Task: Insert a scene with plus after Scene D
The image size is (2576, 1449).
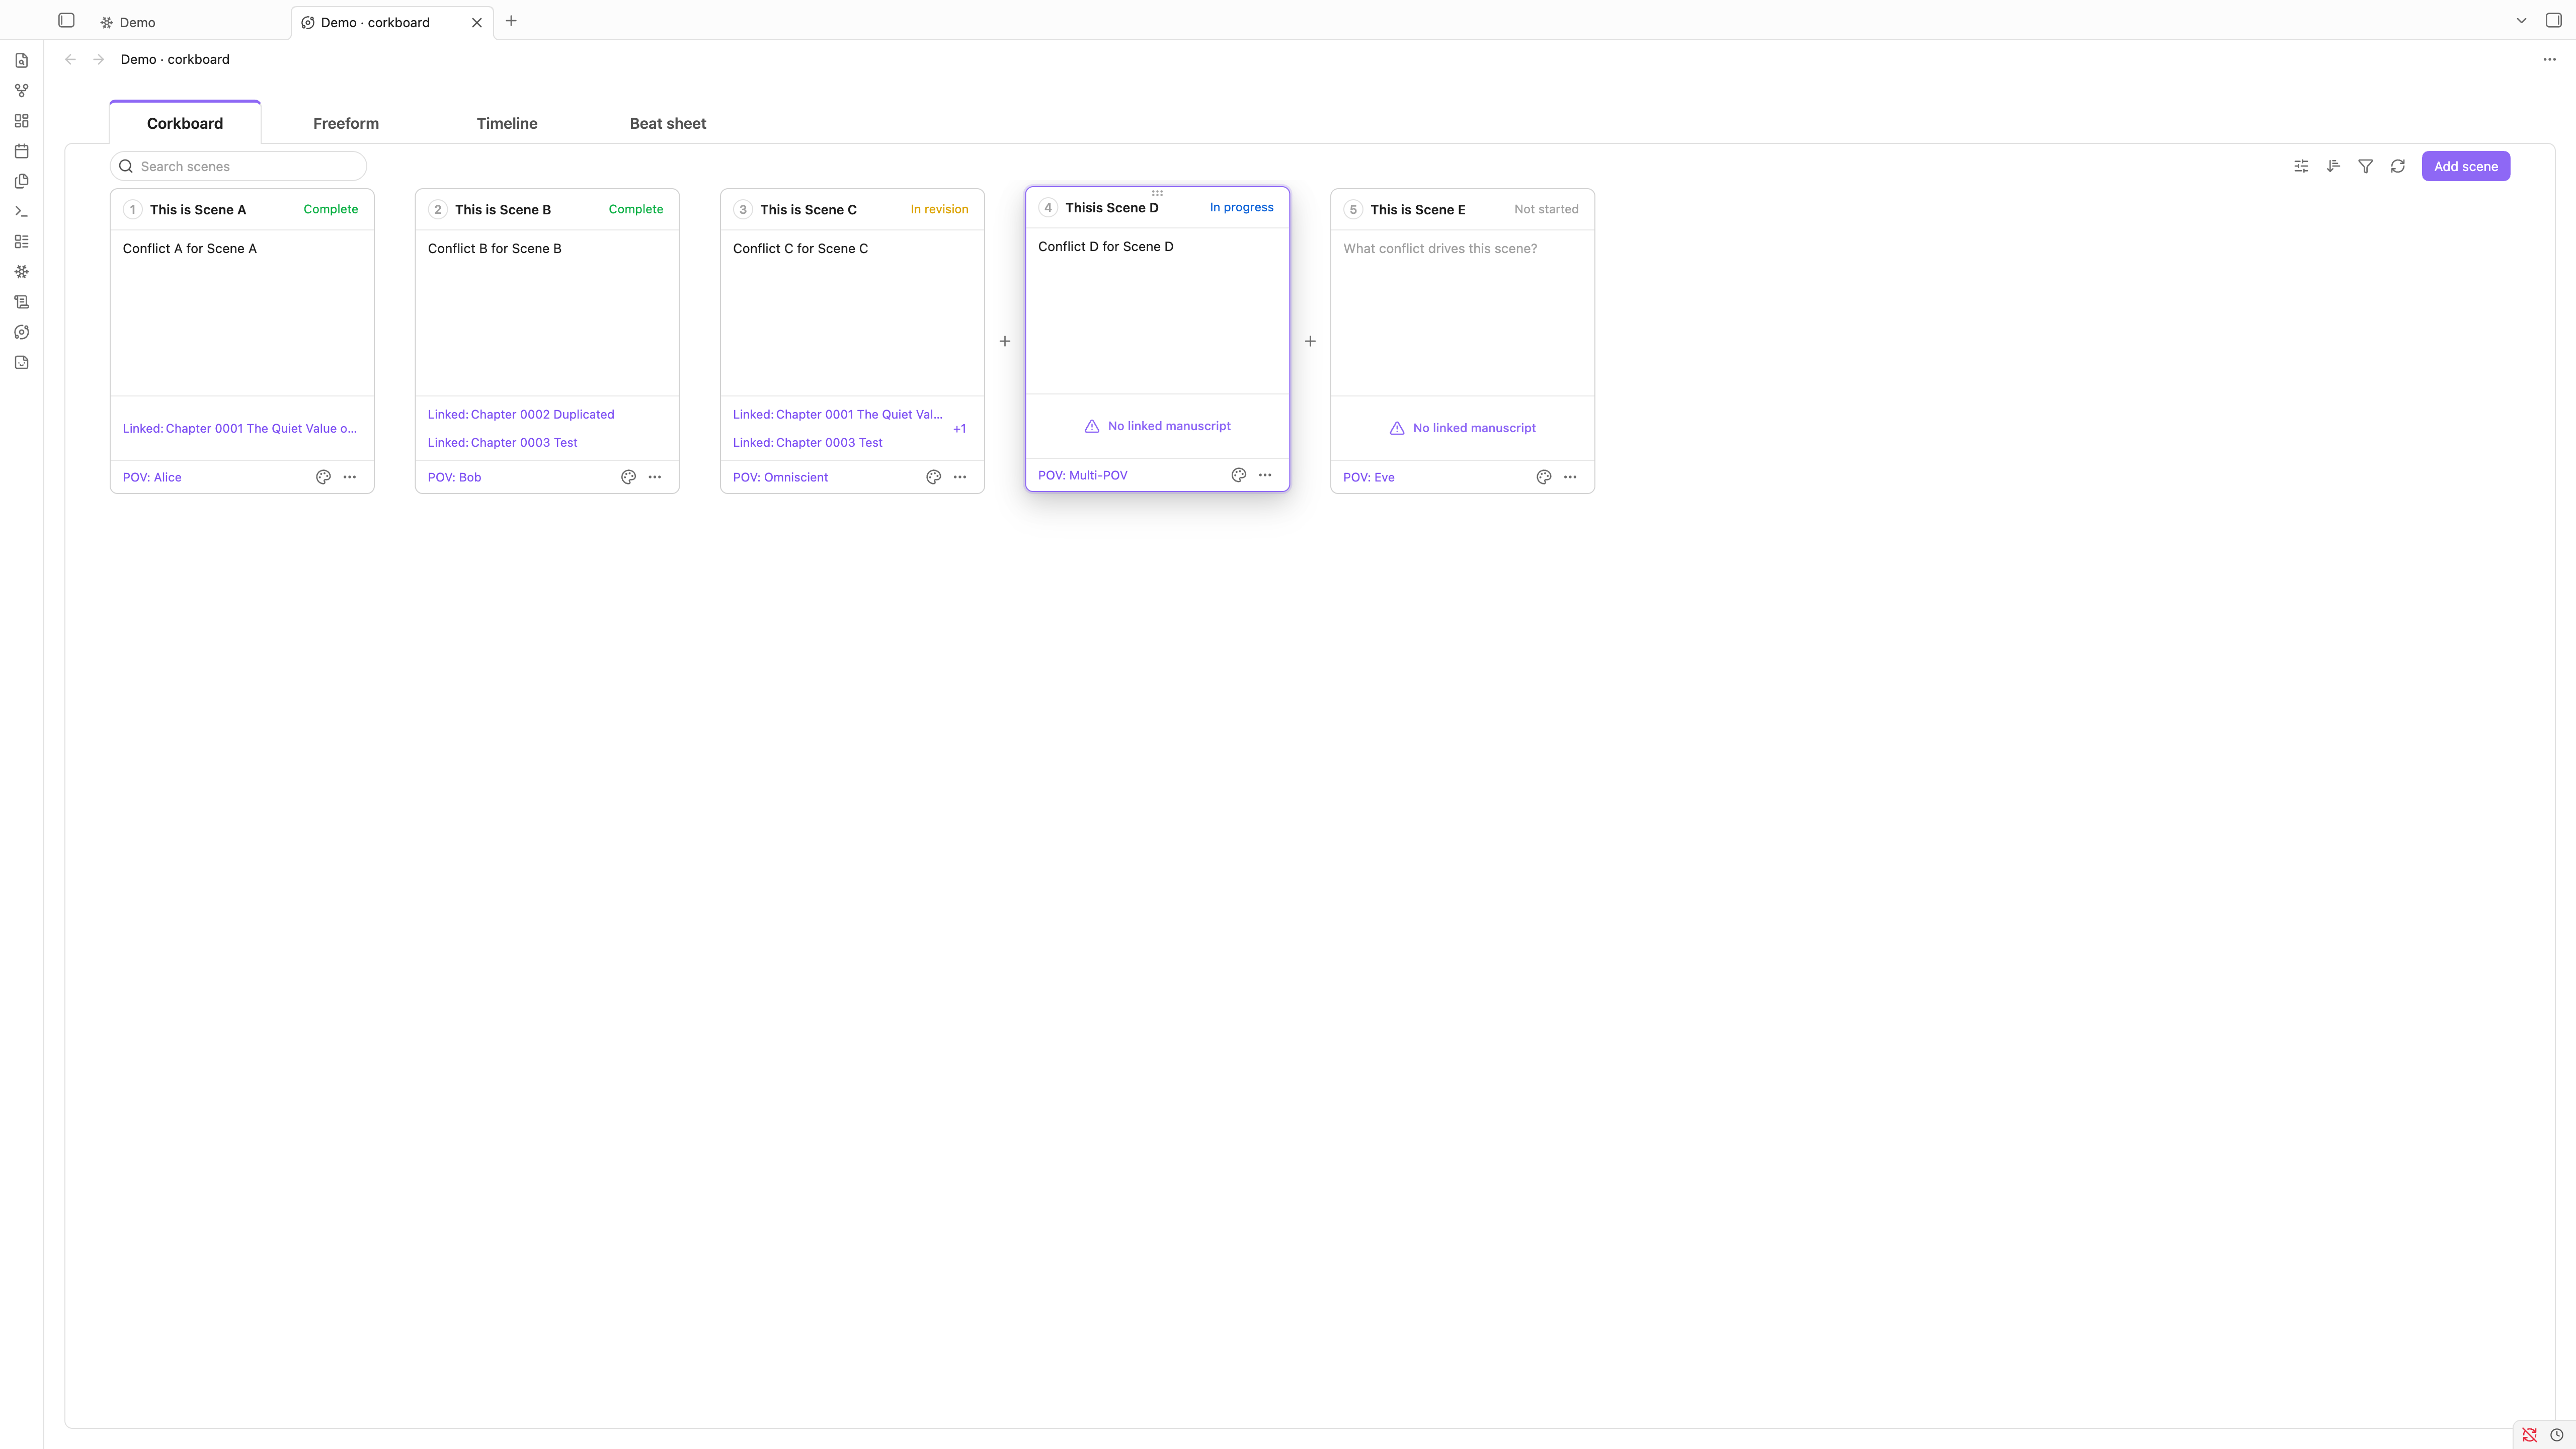Action: [1310, 341]
